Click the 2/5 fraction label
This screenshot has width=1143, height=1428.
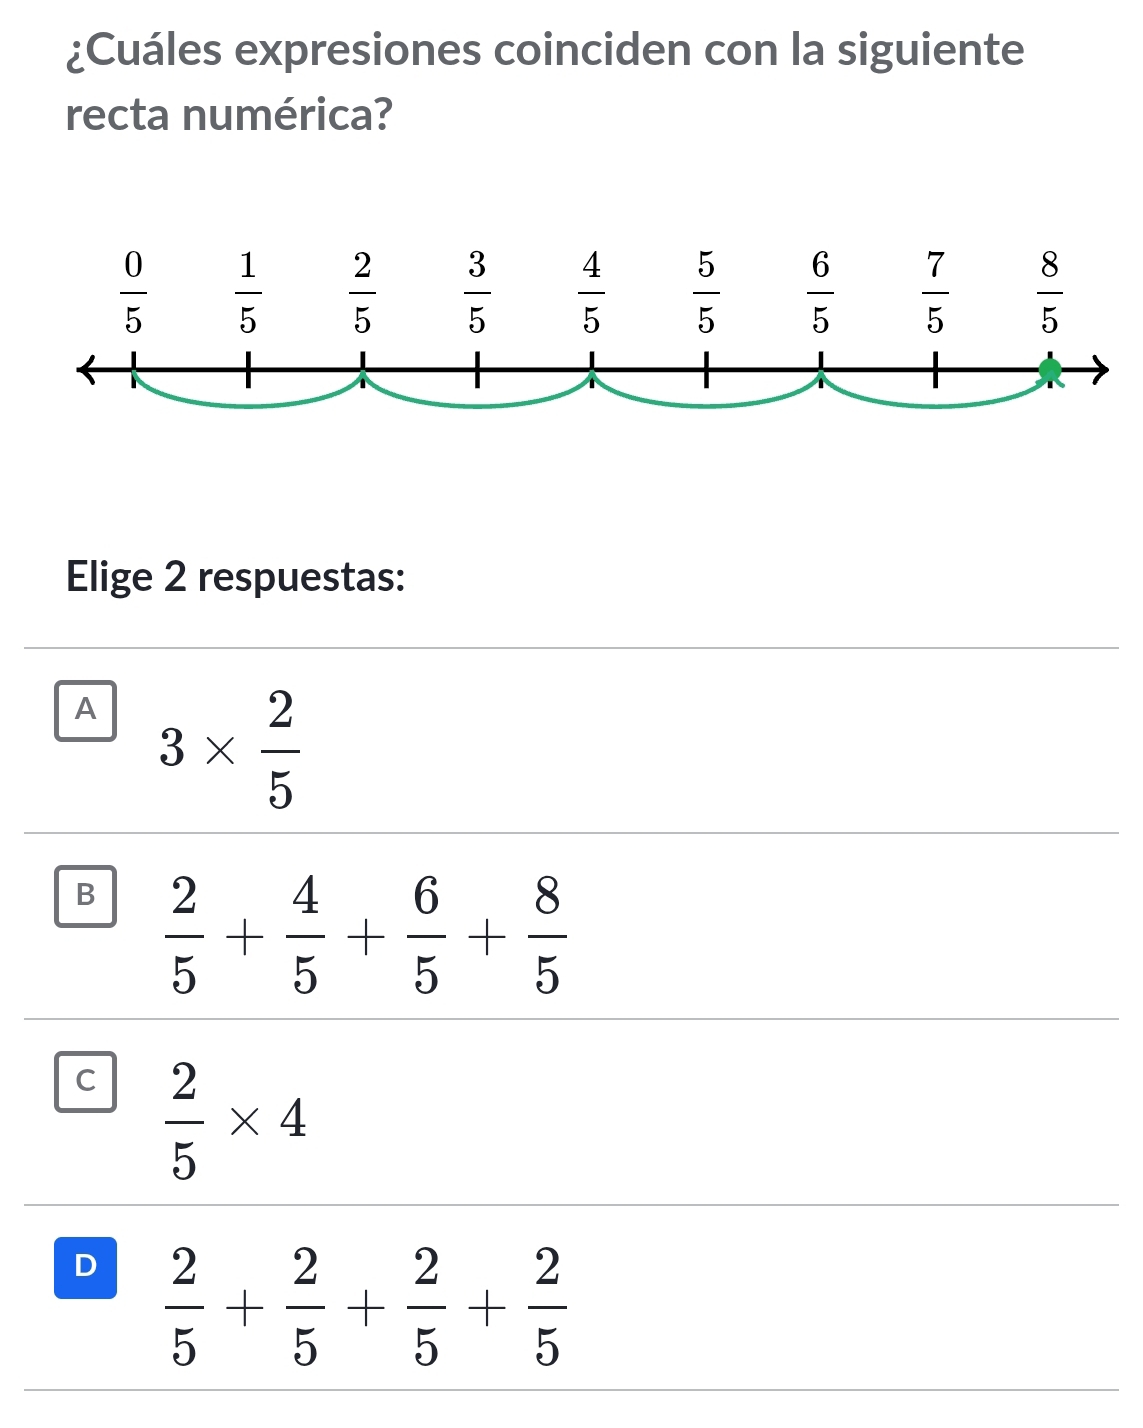point(362,292)
